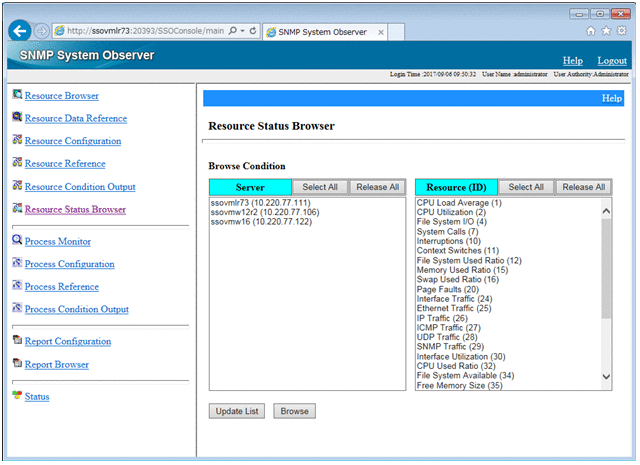Click the Process Monitor magnifier icon

tap(17, 241)
